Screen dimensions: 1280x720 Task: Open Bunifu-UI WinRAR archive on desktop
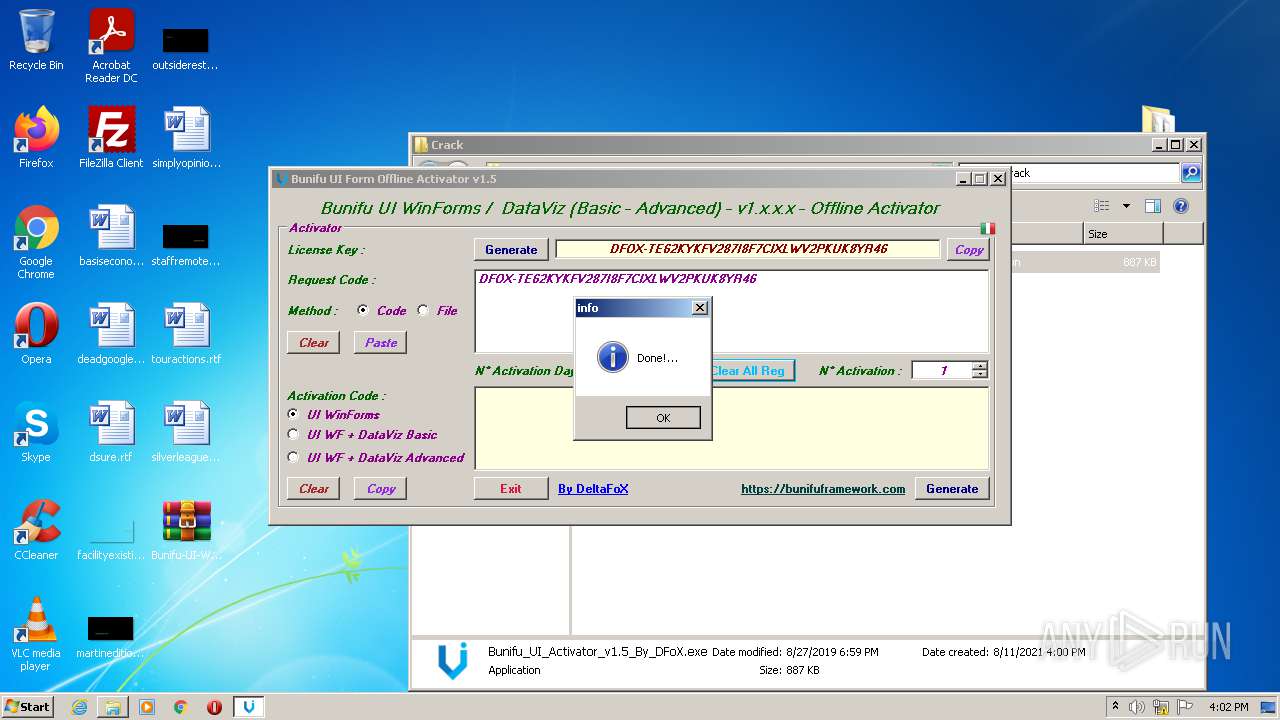click(186, 530)
